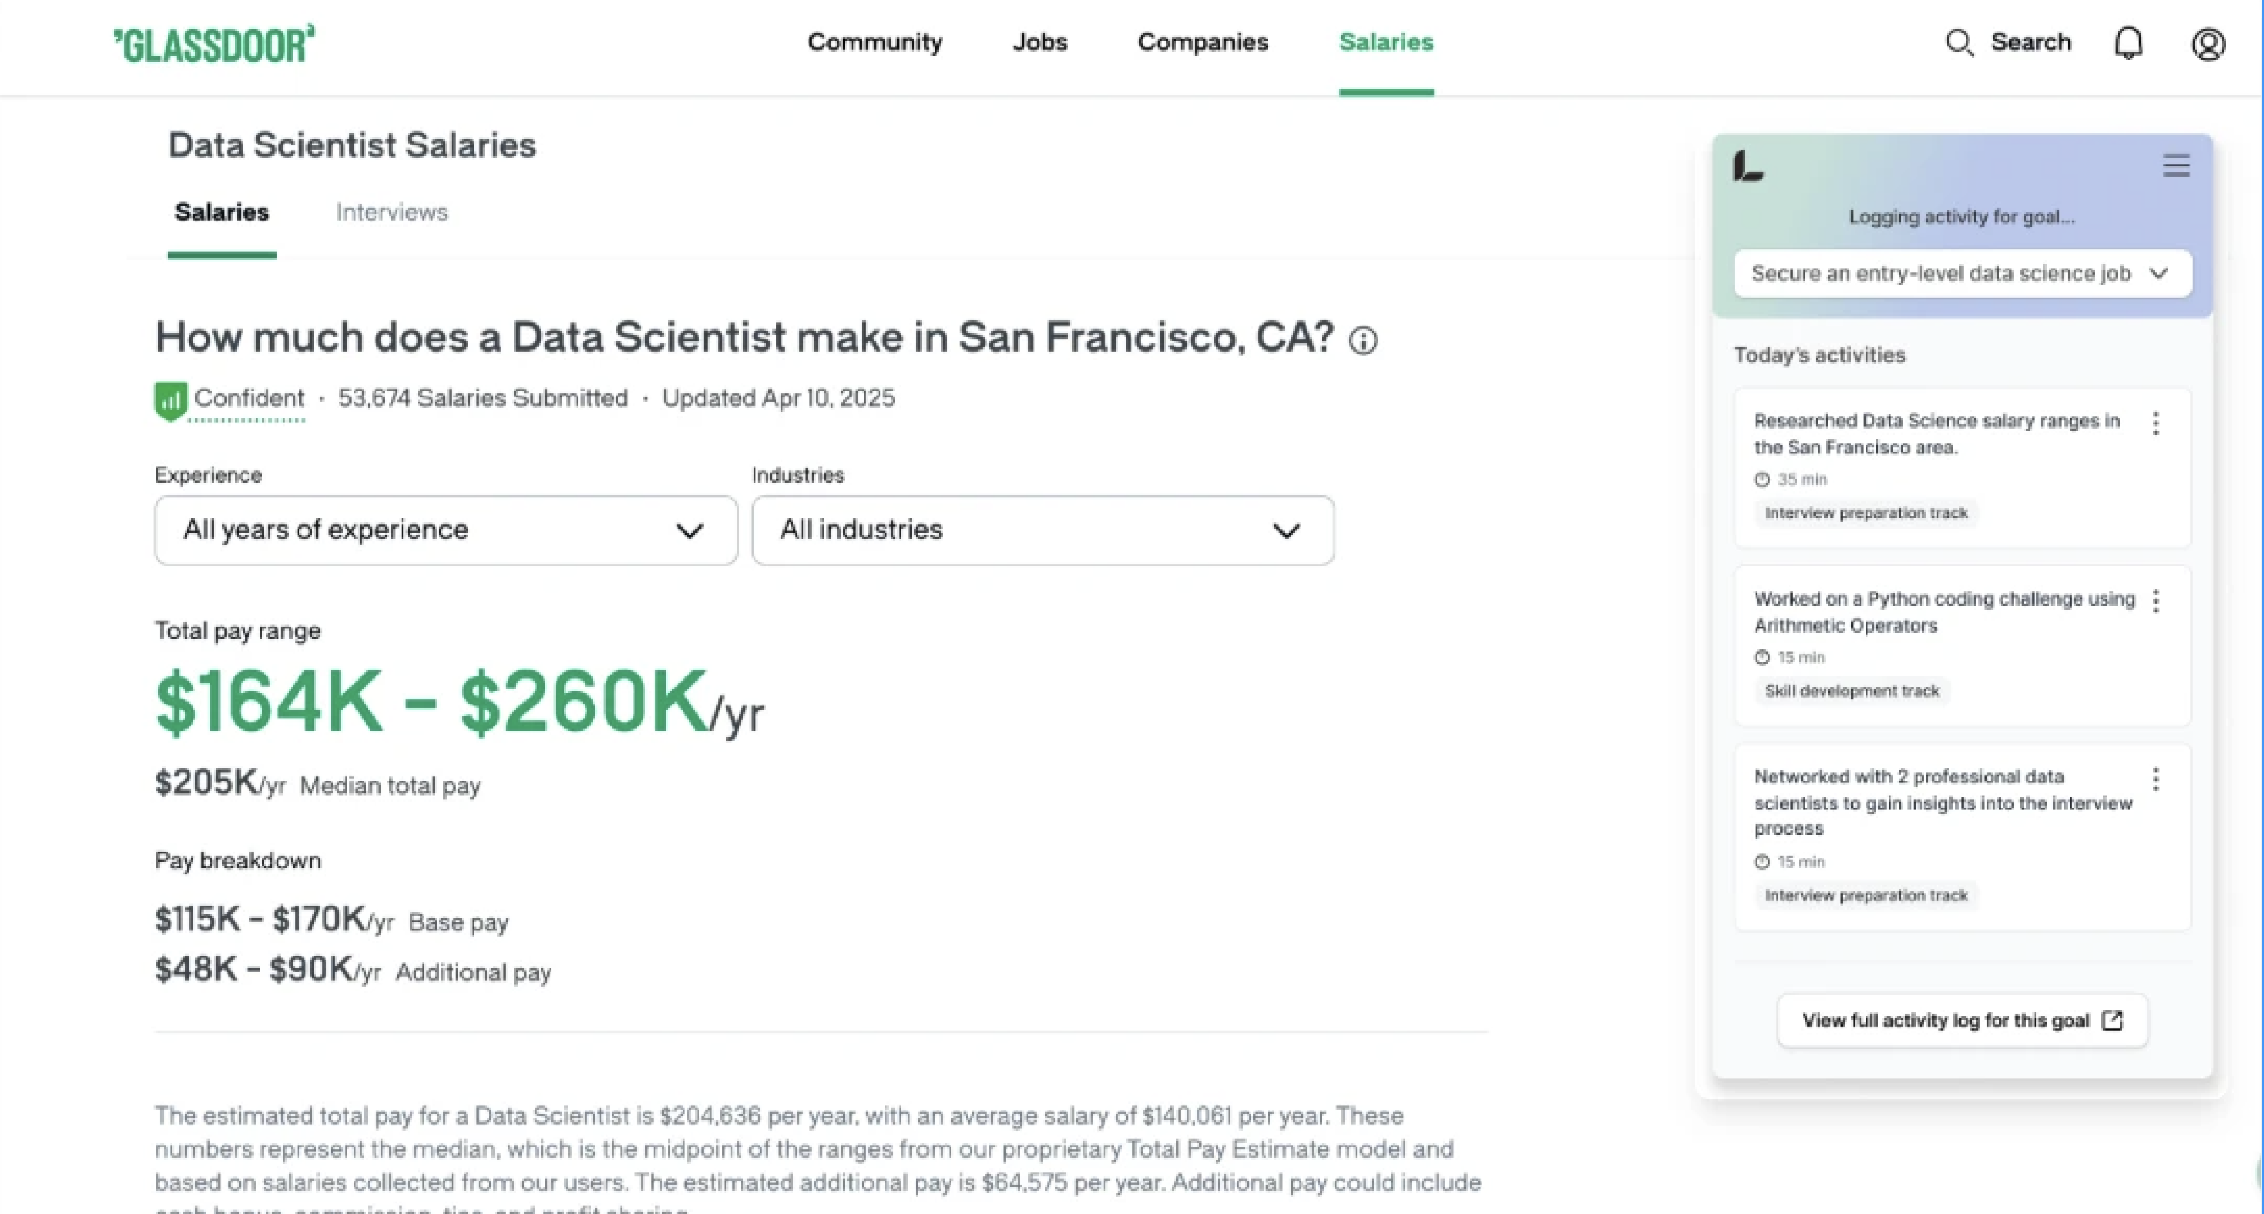Open the search magnifier icon
Screen dimensions: 2264x1214
(1959, 43)
